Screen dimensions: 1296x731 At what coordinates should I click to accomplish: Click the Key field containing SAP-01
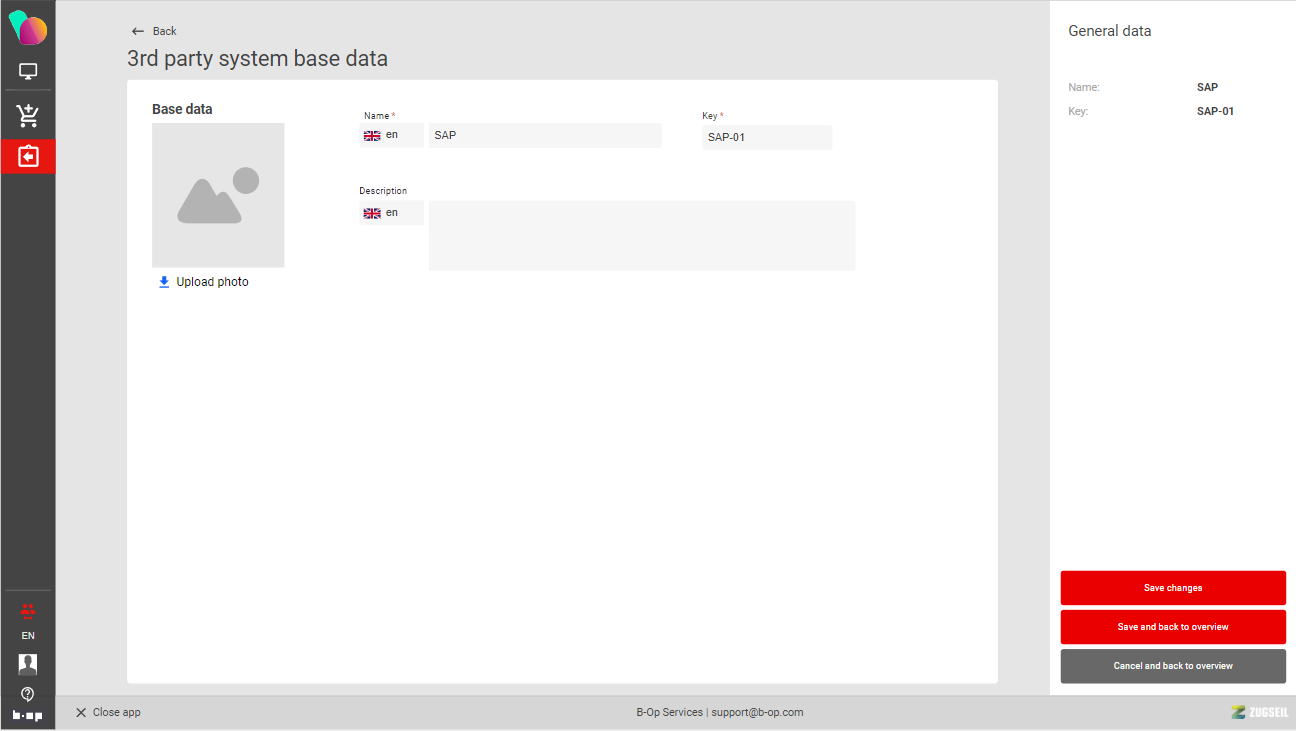[x=767, y=137]
